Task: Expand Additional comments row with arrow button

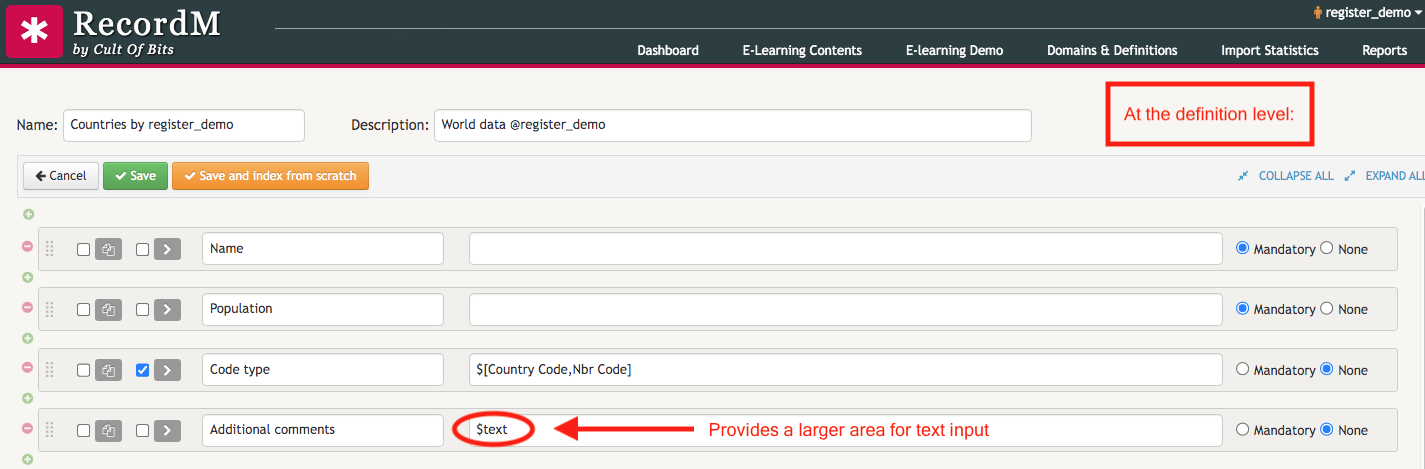Action: (167, 430)
